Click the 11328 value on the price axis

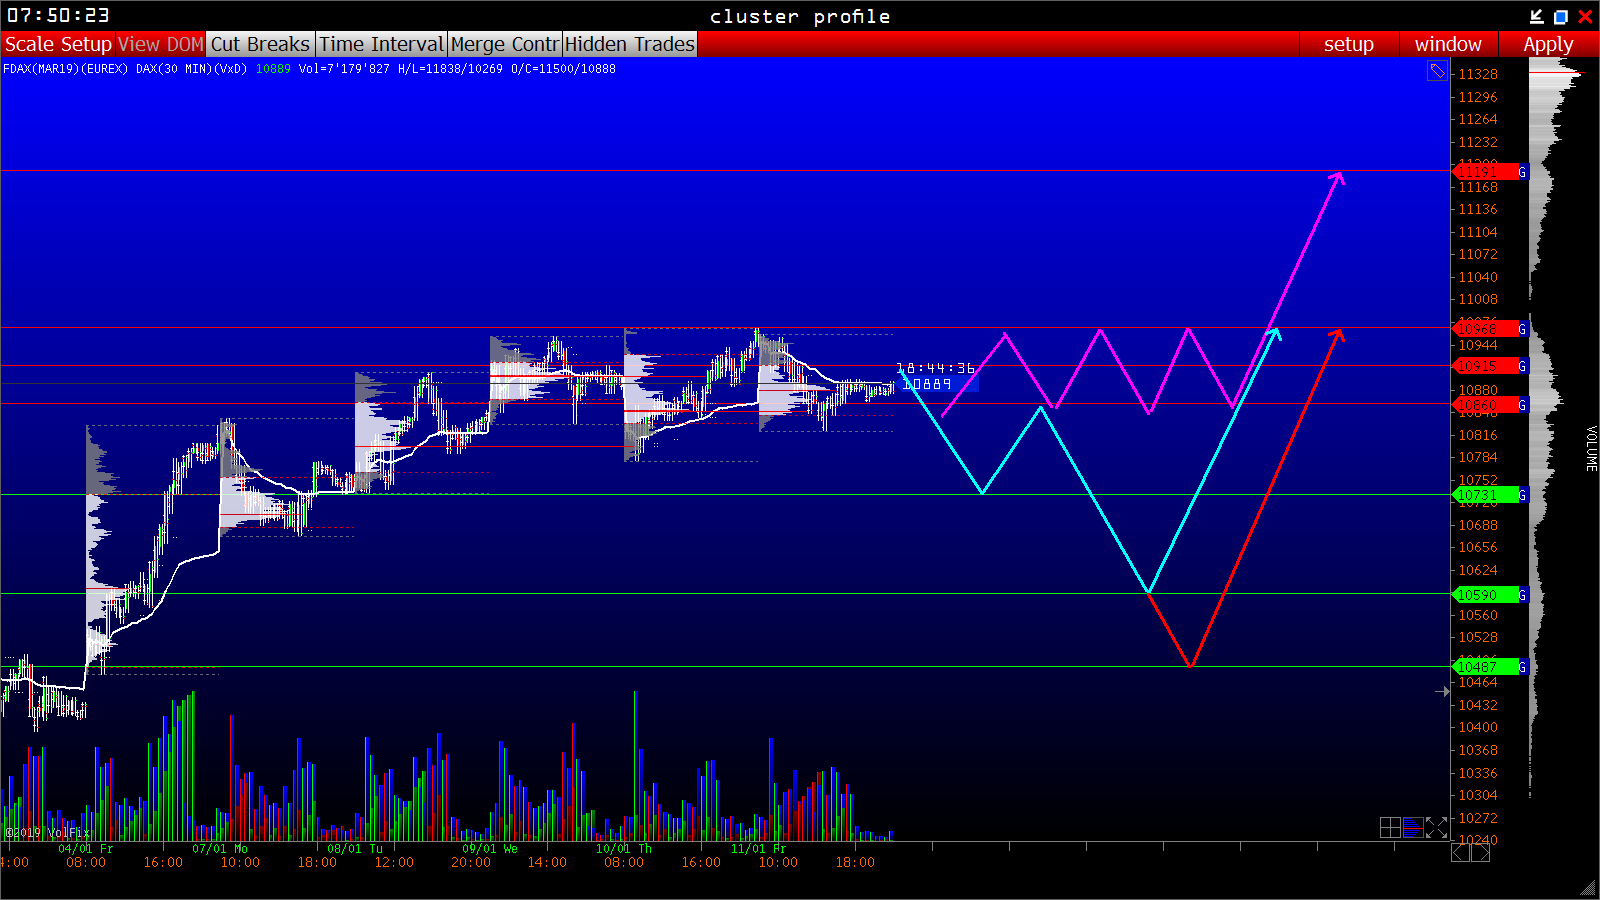pos(1478,74)
